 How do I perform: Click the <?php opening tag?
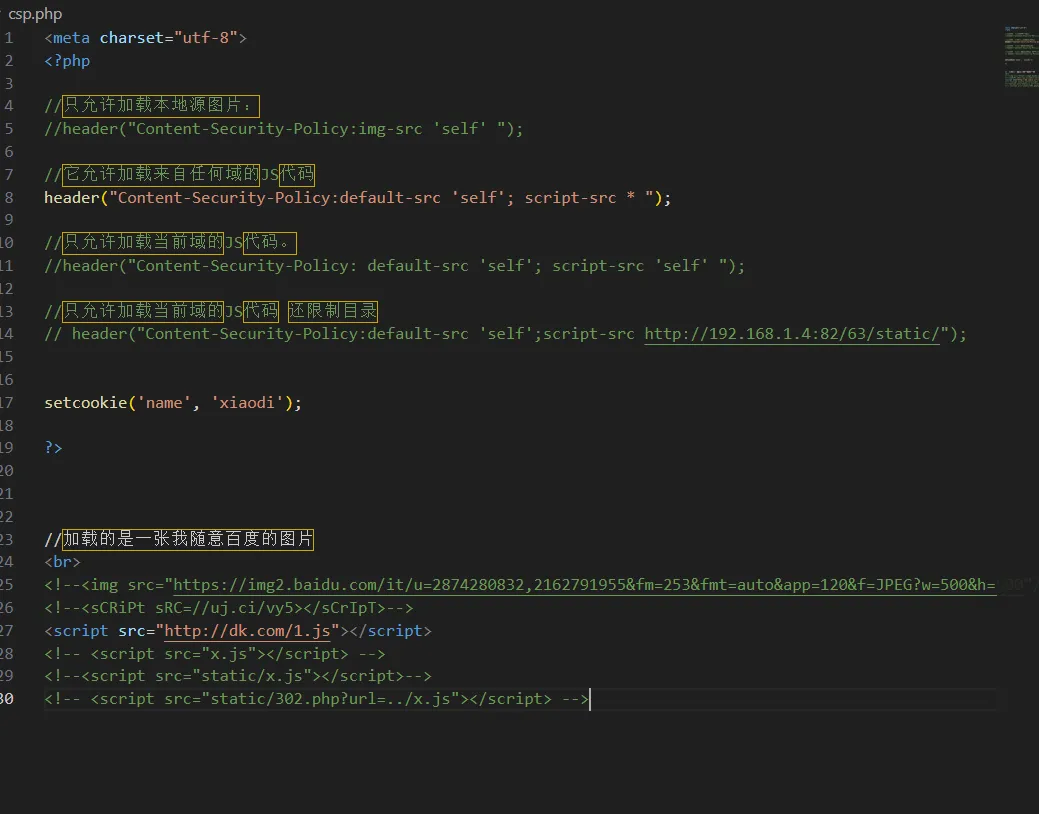(x=67, y=61)
